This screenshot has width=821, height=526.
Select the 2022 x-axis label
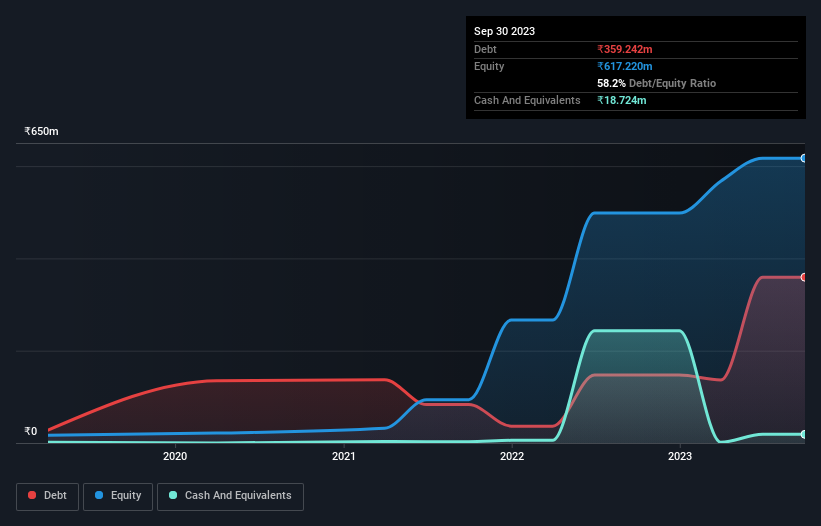(512, 456)
